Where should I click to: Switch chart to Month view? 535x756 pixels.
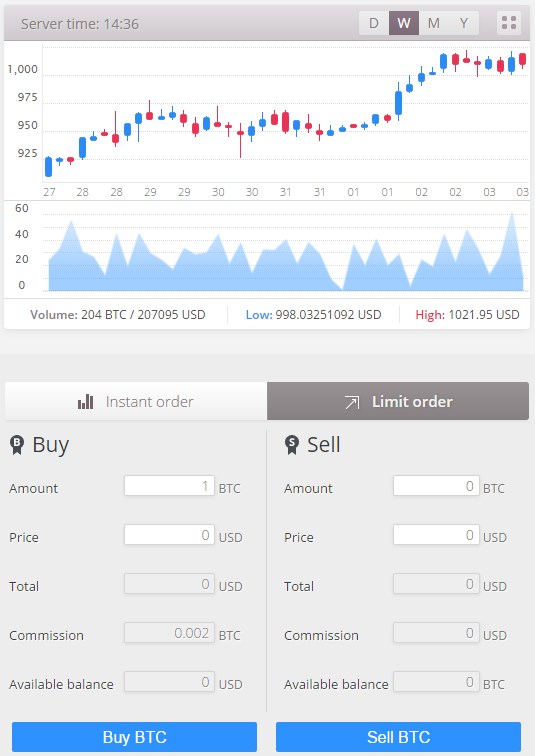tap(434, 23)
